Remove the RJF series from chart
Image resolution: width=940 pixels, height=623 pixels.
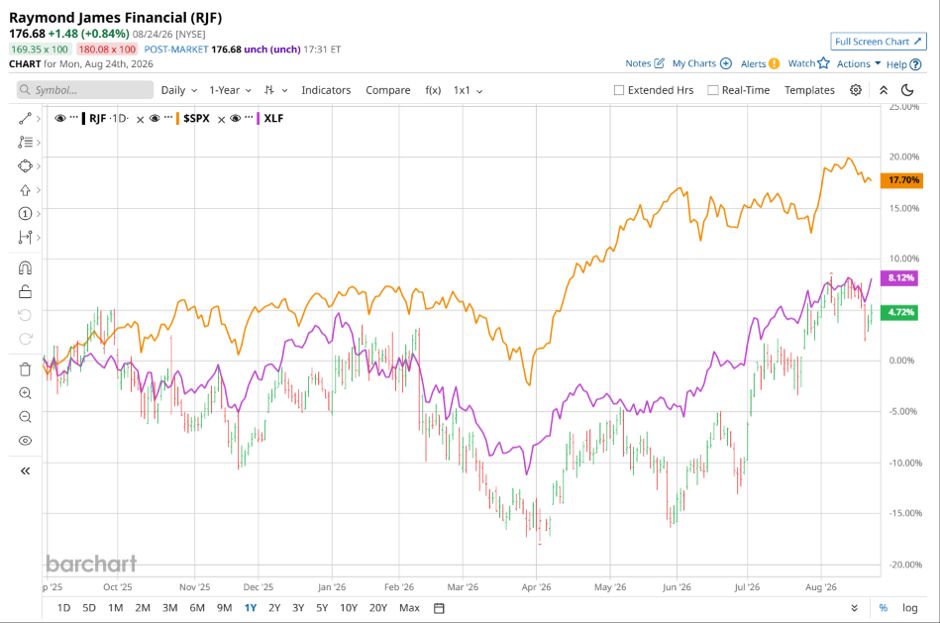[140, 119]
